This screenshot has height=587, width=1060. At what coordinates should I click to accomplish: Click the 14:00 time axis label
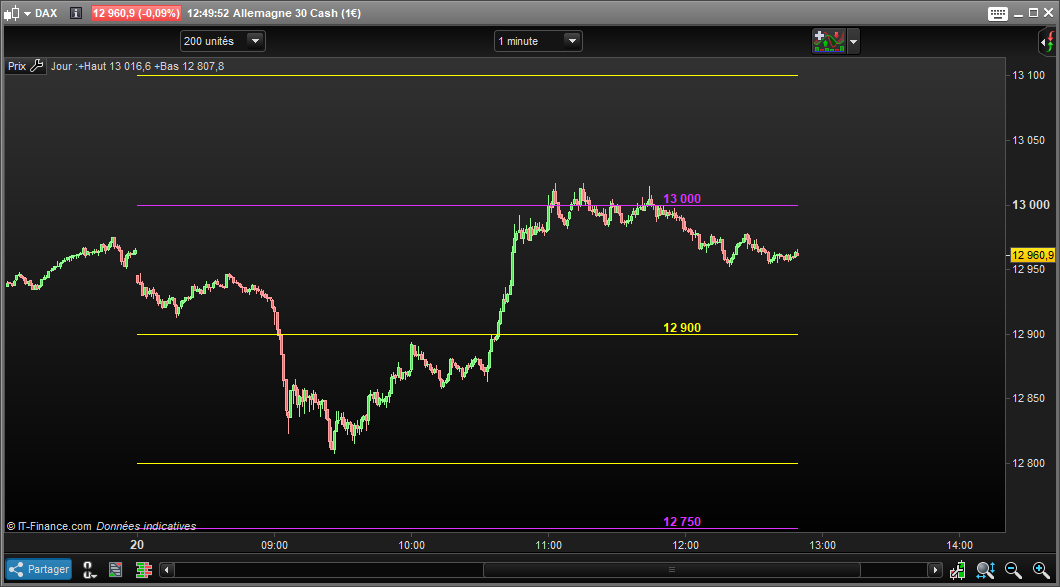959,545
